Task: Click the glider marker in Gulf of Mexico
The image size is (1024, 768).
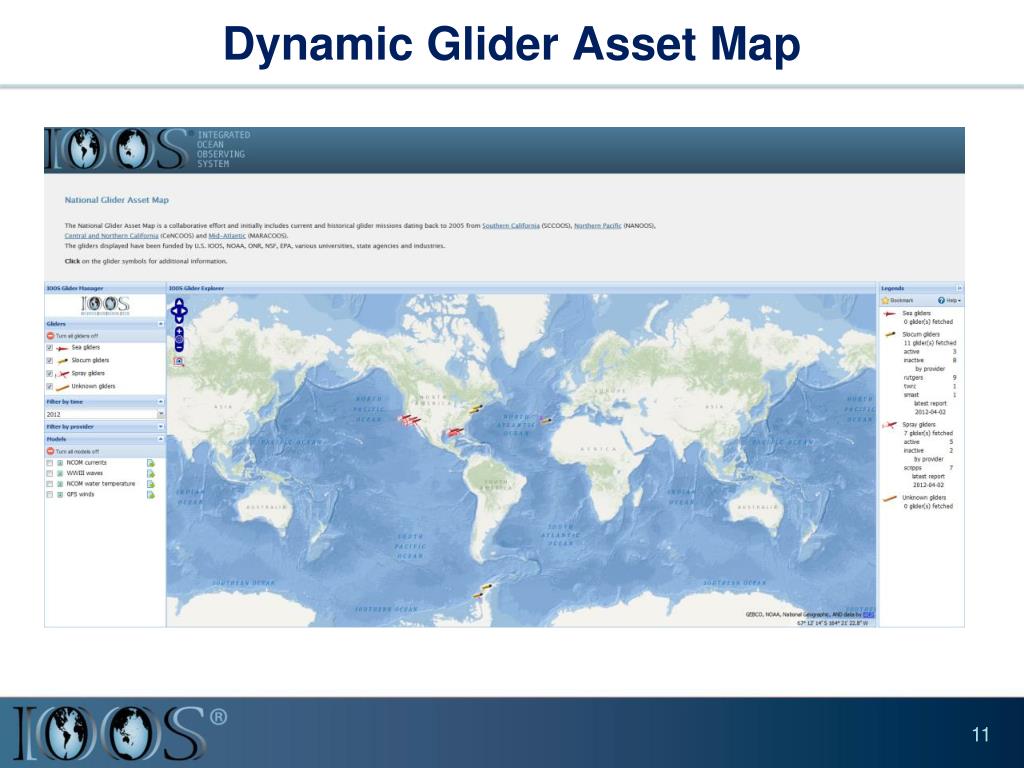Action: click(455, 432)
